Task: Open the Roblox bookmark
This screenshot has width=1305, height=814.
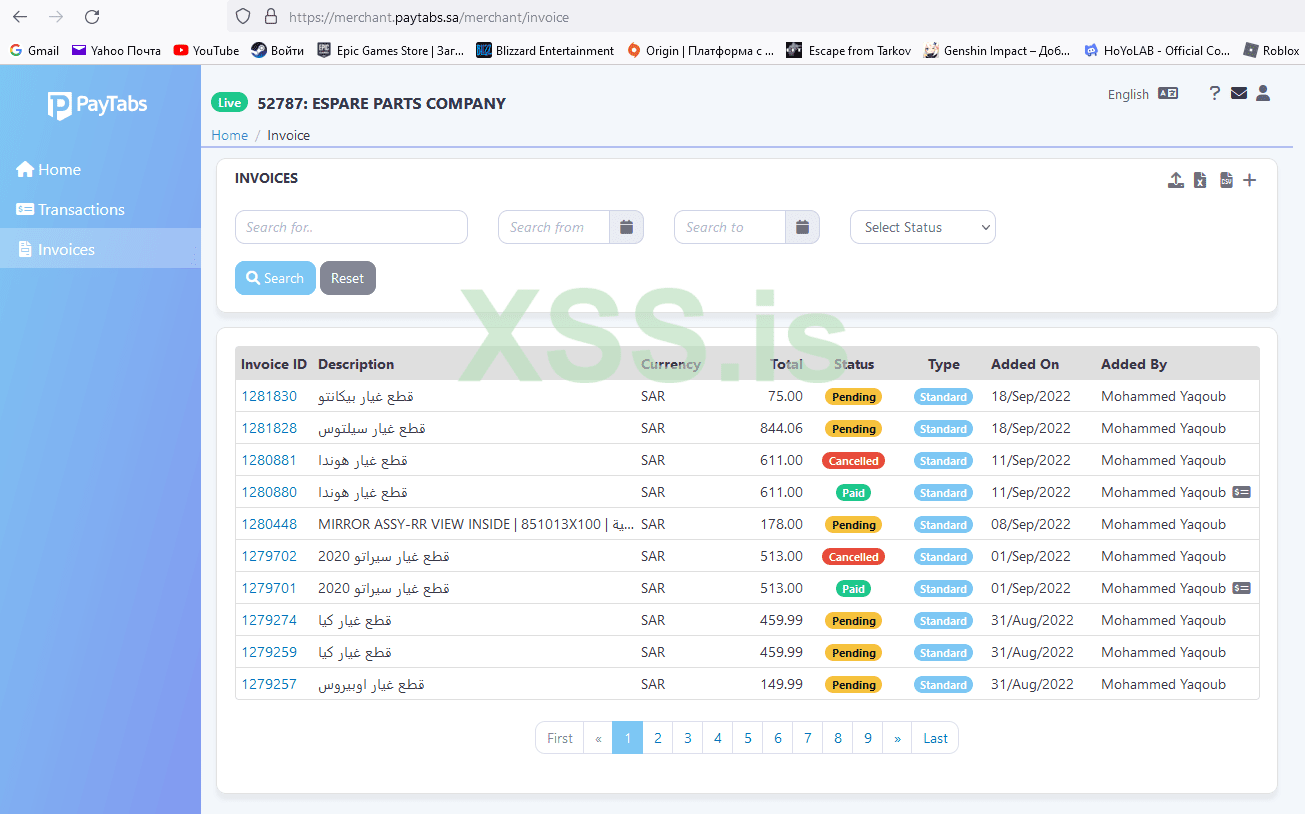Action: coord(1271,50)
